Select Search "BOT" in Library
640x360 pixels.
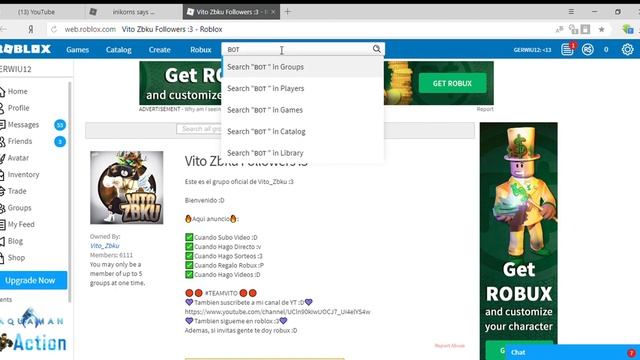[x=302, y=153]
